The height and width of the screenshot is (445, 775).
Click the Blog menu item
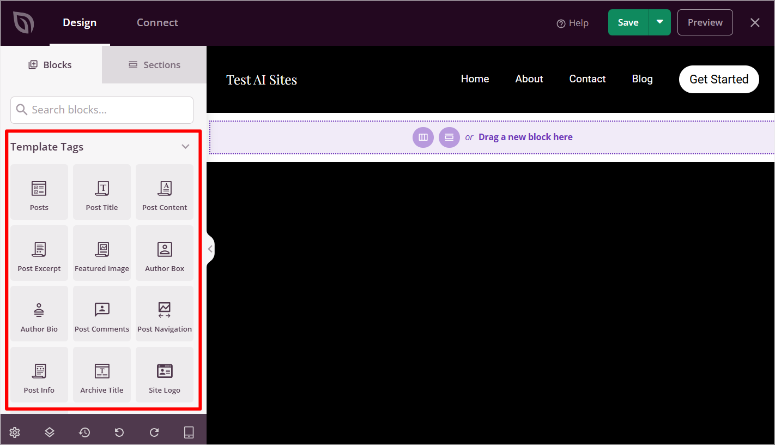pos(642,79)
